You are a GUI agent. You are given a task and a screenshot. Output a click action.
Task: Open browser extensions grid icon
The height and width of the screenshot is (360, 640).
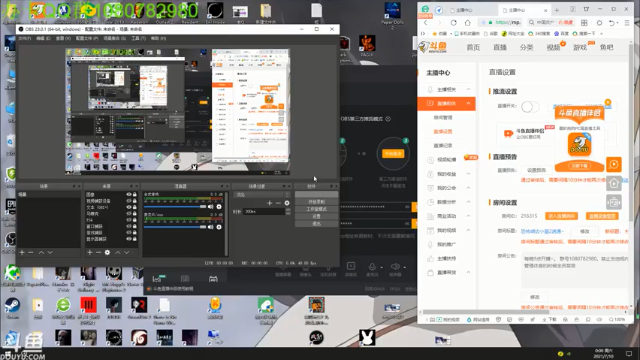[584, 22]
